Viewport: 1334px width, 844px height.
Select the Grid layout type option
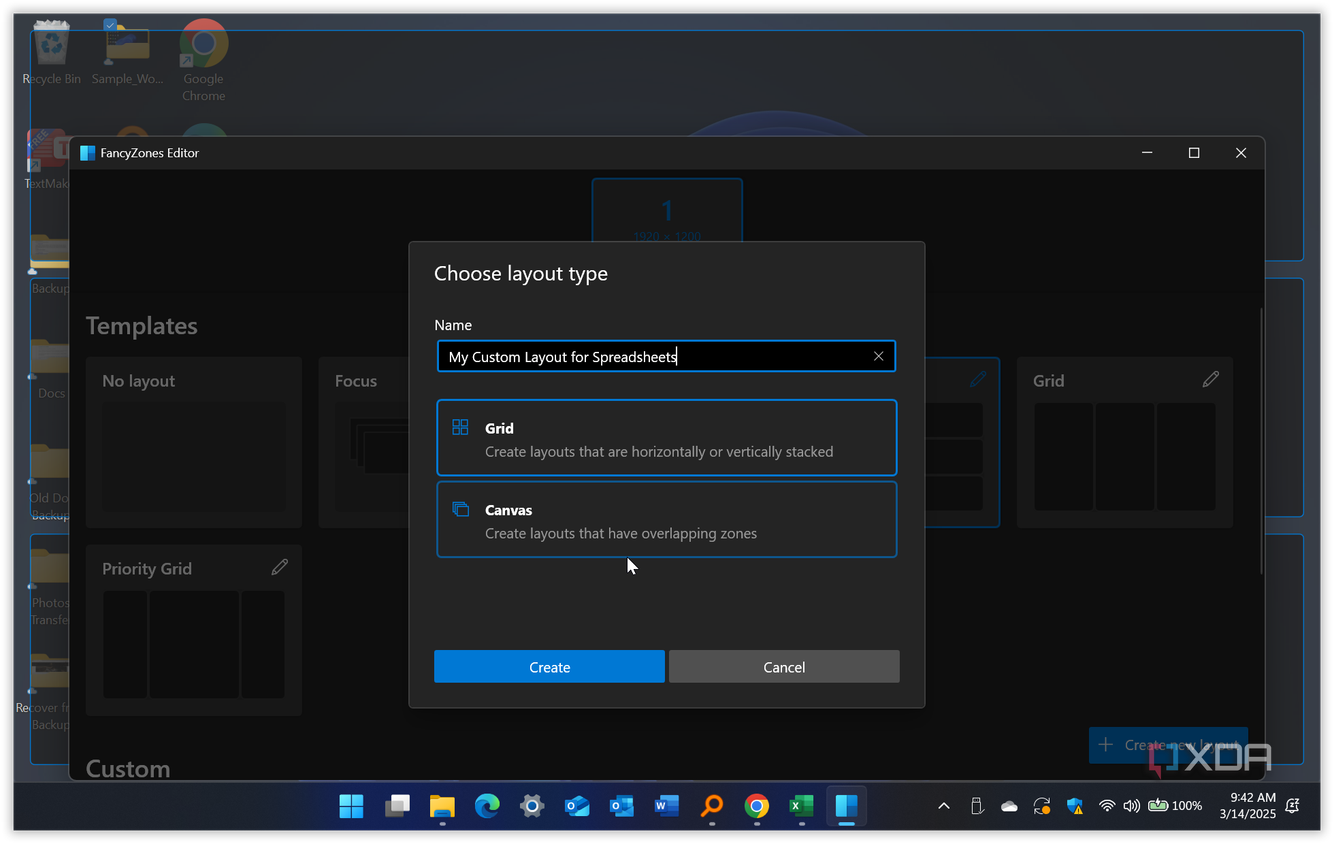click(666, 438)
